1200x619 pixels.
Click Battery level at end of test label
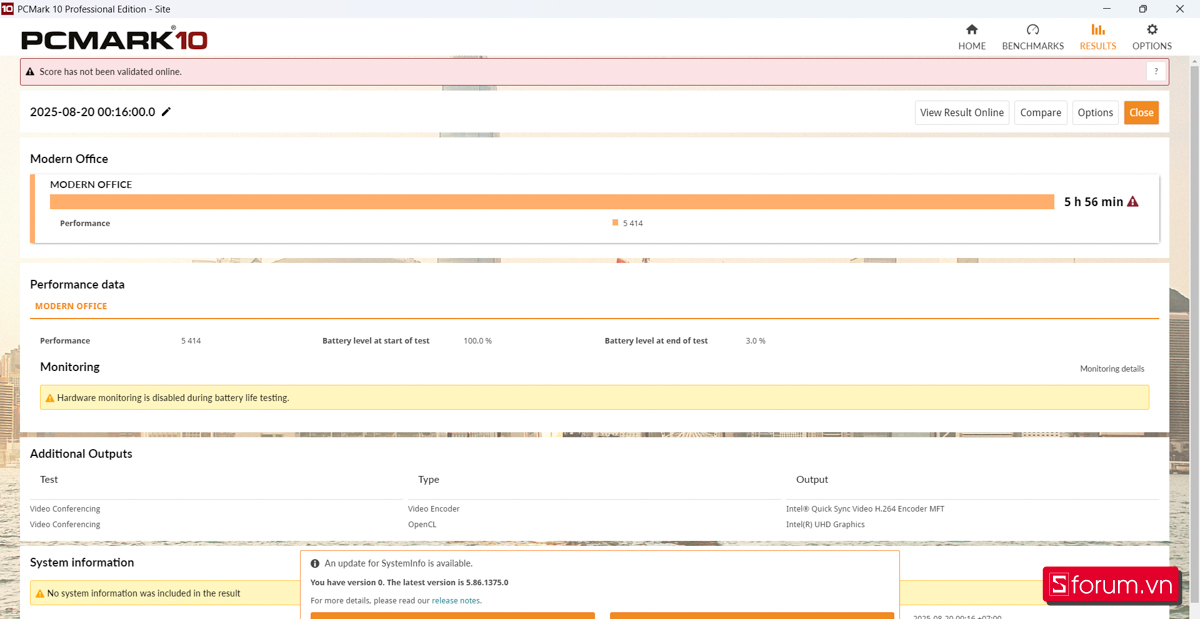pyautogui.click(x=656, y=341)
